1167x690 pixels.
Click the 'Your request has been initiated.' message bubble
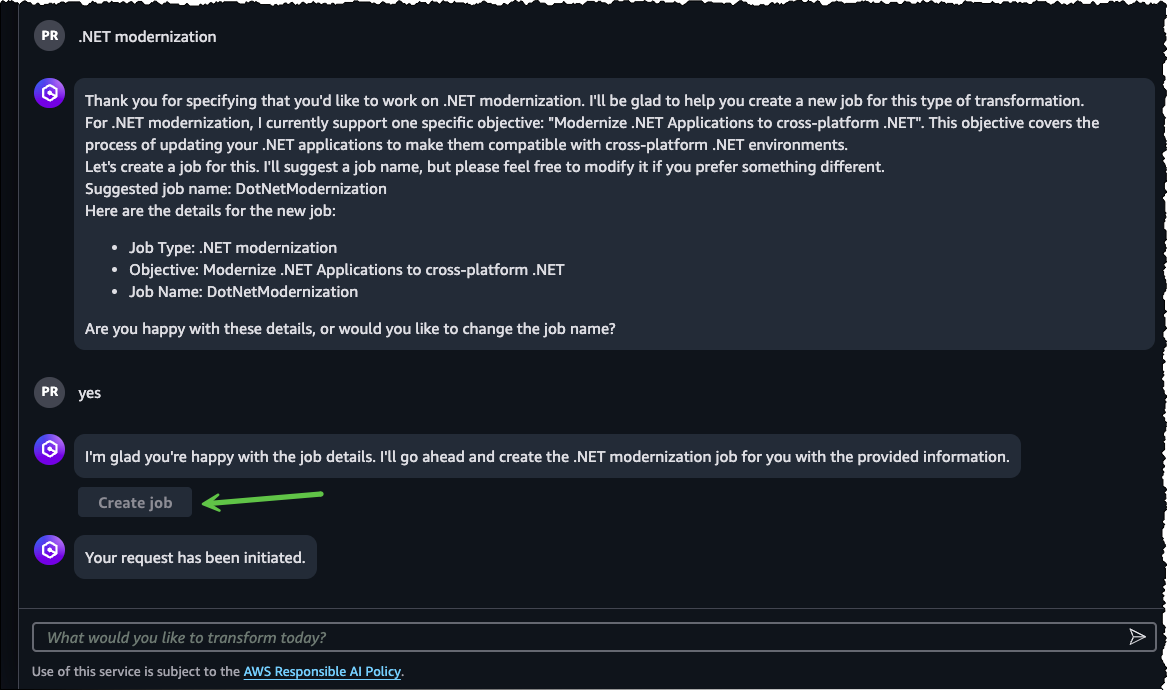[195, 558]
